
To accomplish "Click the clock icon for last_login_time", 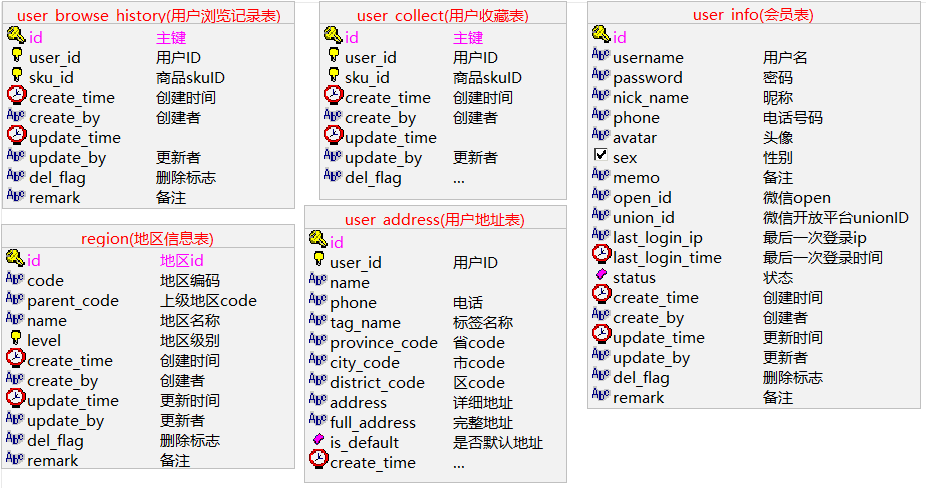I will coord(601,255).
